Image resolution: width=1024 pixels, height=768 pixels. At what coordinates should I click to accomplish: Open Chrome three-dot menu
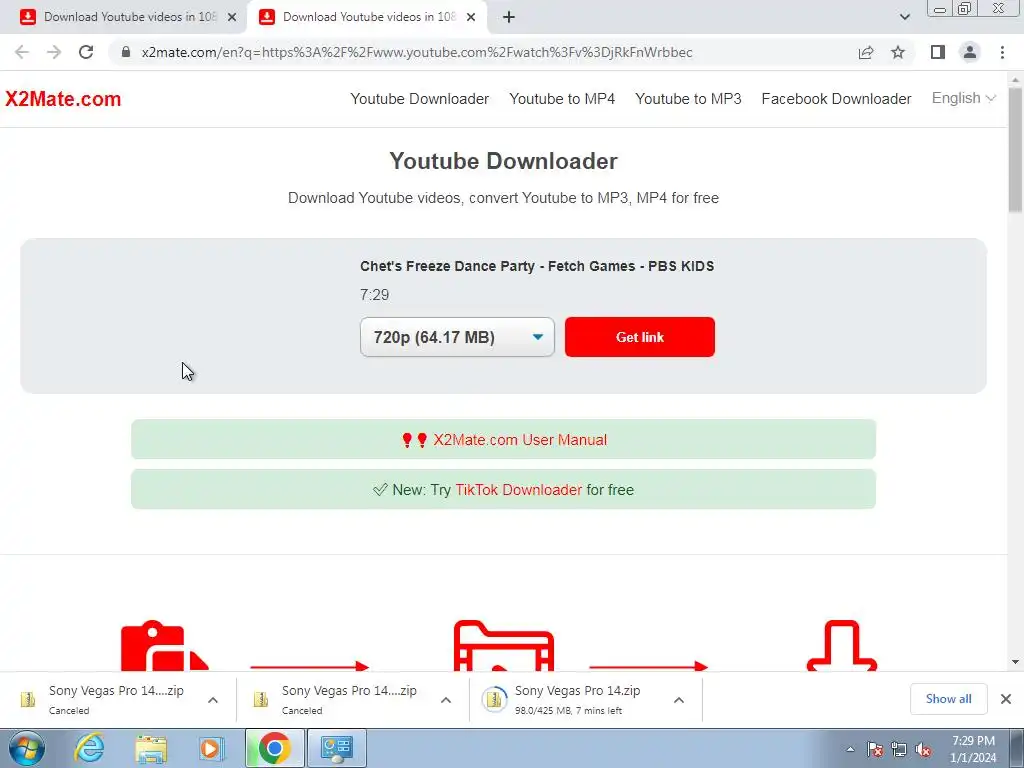click(1002, 52)
